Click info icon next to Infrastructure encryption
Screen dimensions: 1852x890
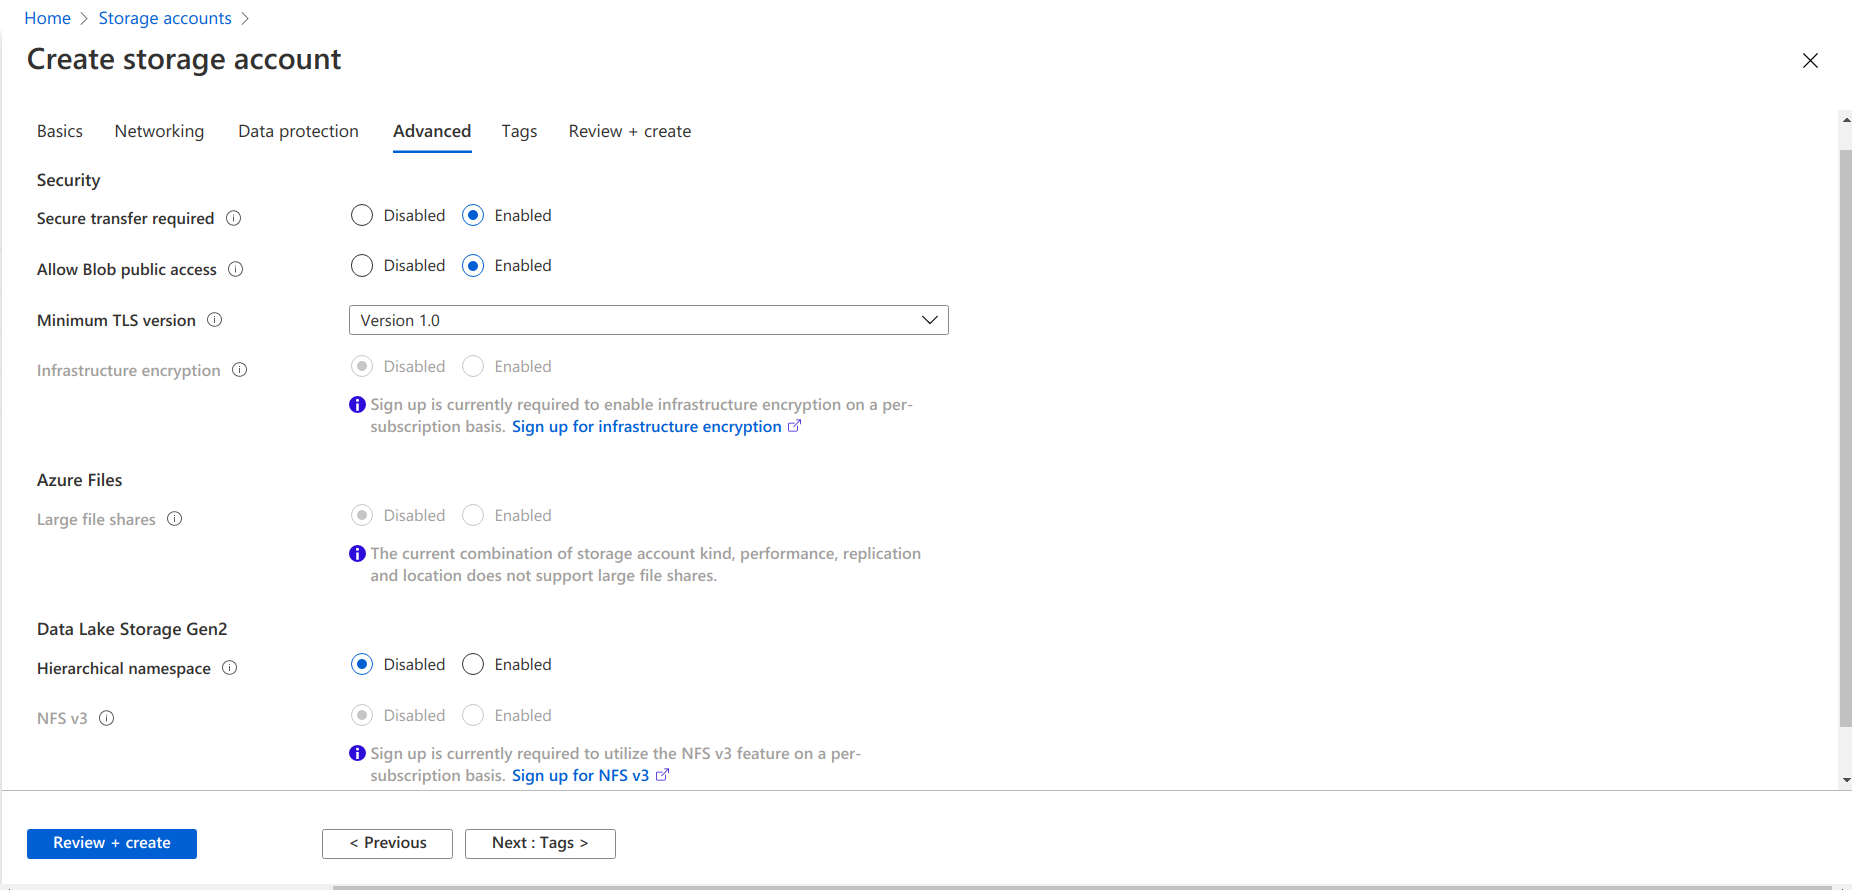pyautogui.click(x=240, y=370)
